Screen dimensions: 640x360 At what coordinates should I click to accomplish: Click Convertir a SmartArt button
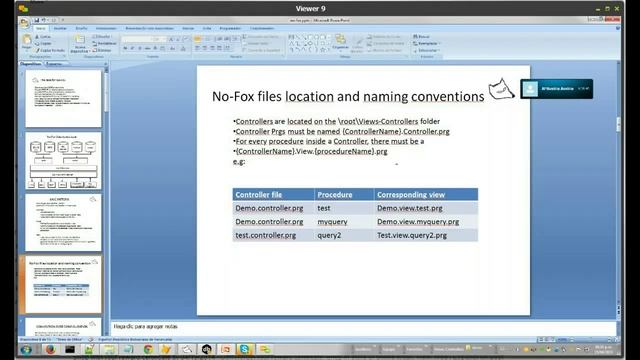[262, 50]
